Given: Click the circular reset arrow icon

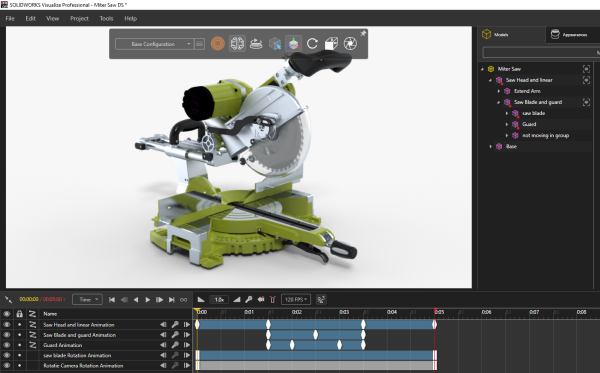Looking at the screenshot, I should [x=312, y=44].
